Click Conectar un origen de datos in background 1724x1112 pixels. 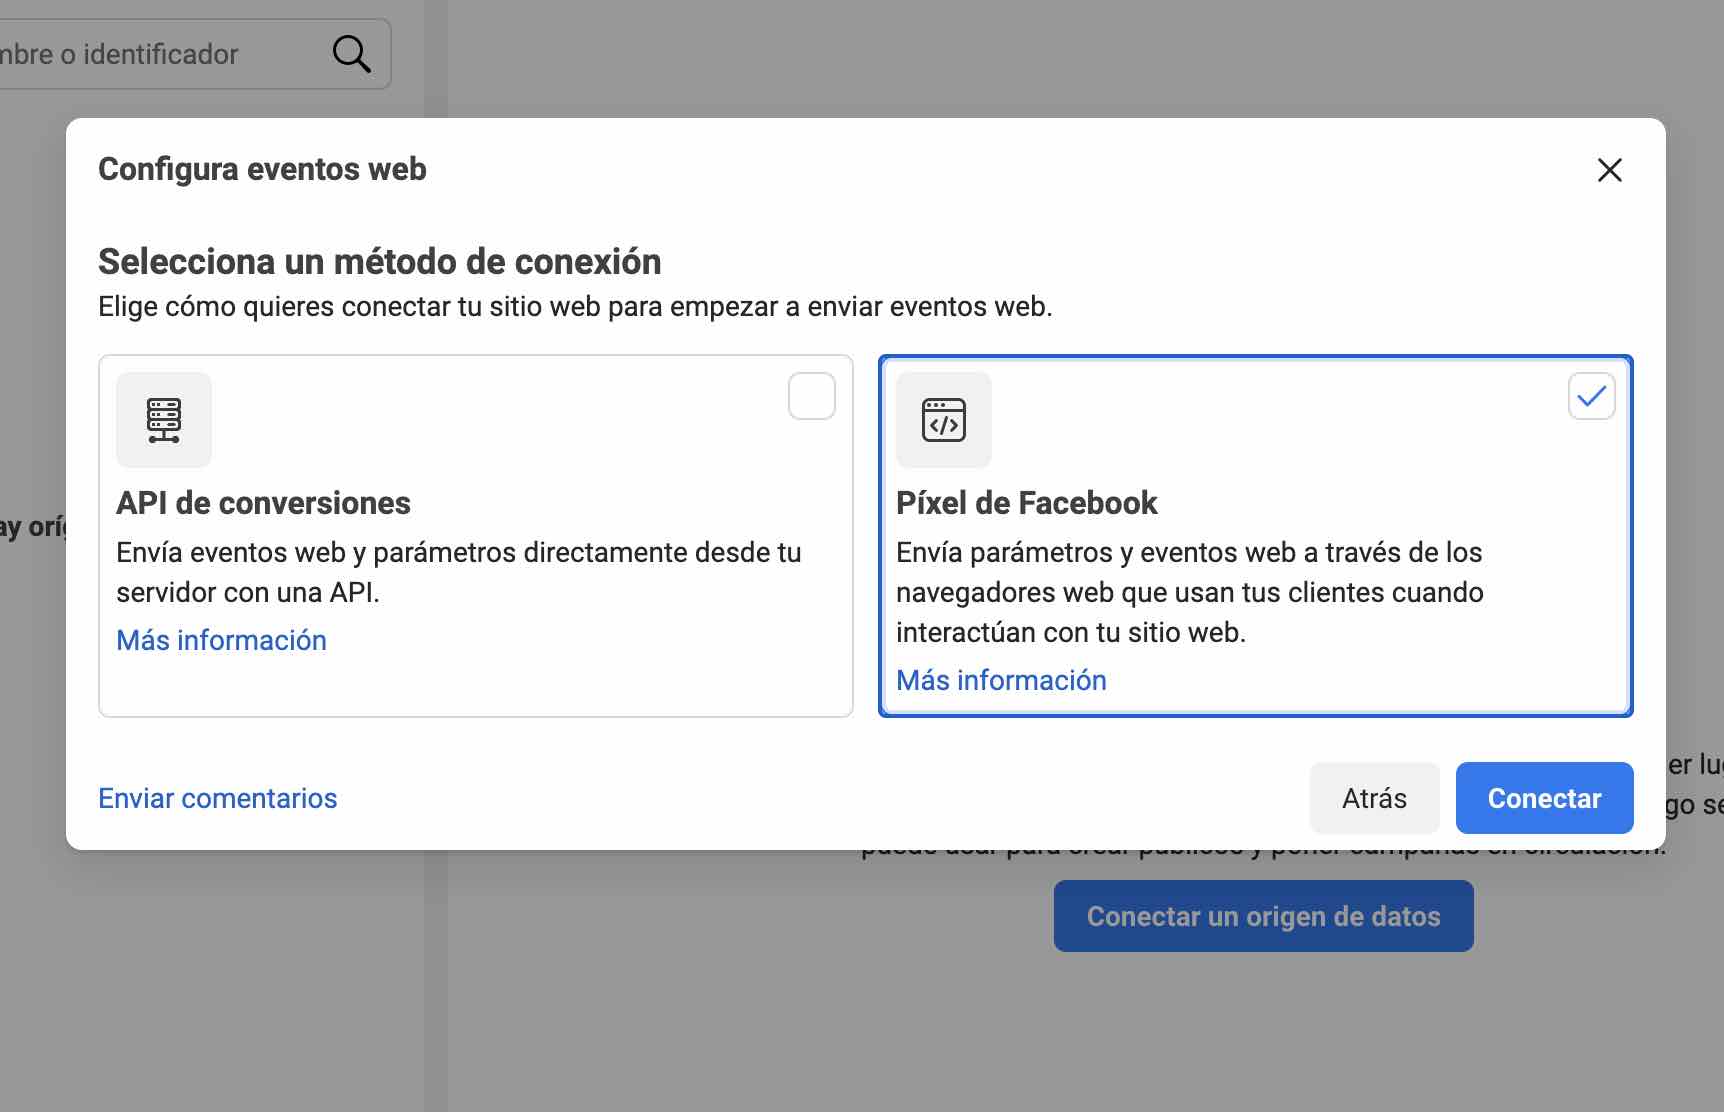tap(1263, 916)
